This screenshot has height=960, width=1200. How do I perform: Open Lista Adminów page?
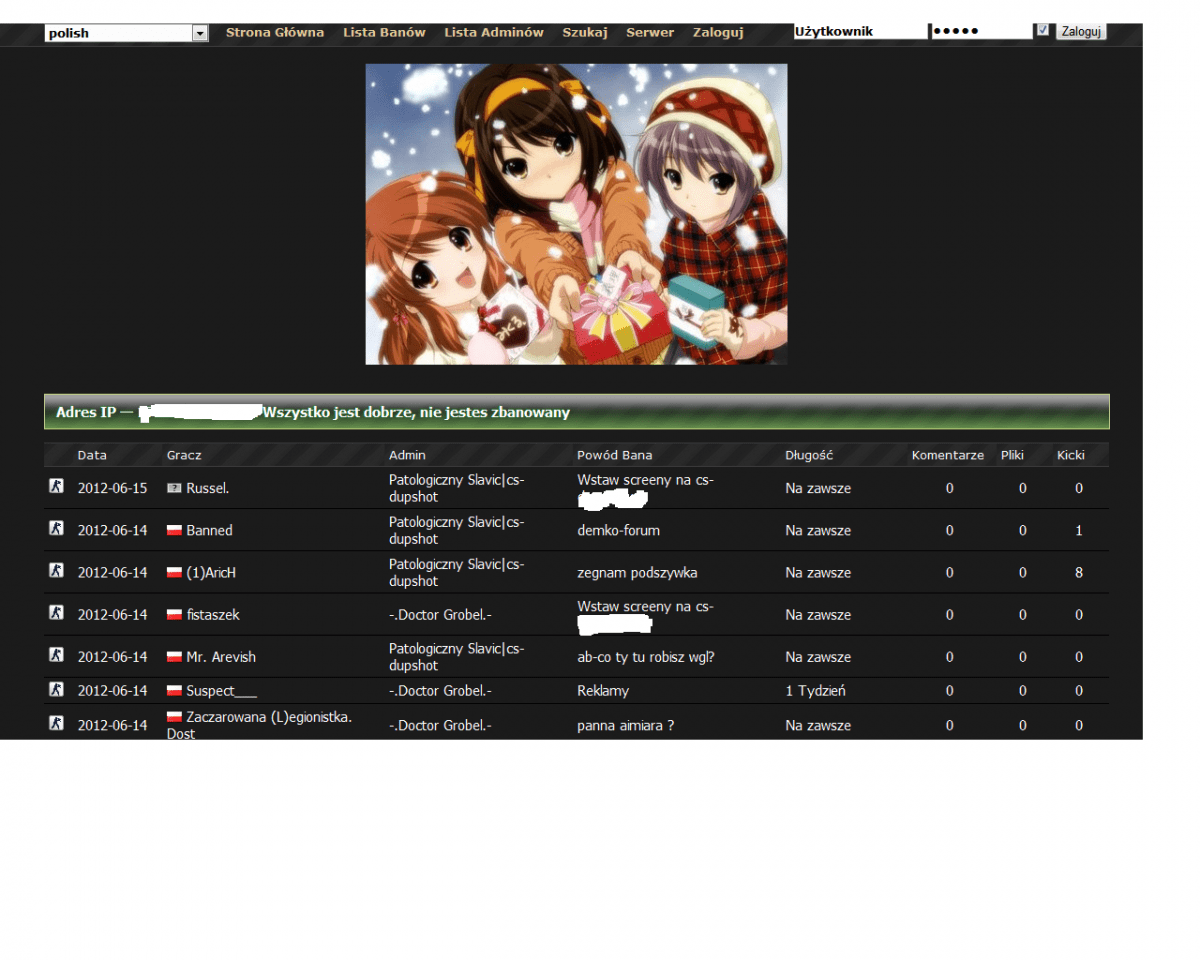tap(494, 32)
